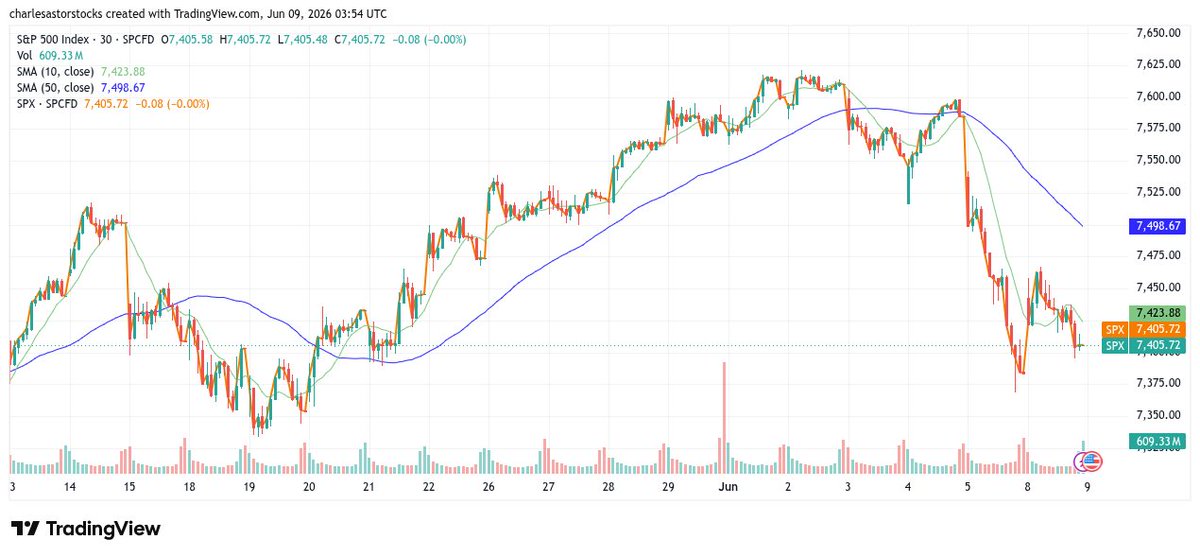Image resolution: width=1200 pixels, height=557 pixels.
Task: Click date label 5 on time axis
Action: [967, 486]
